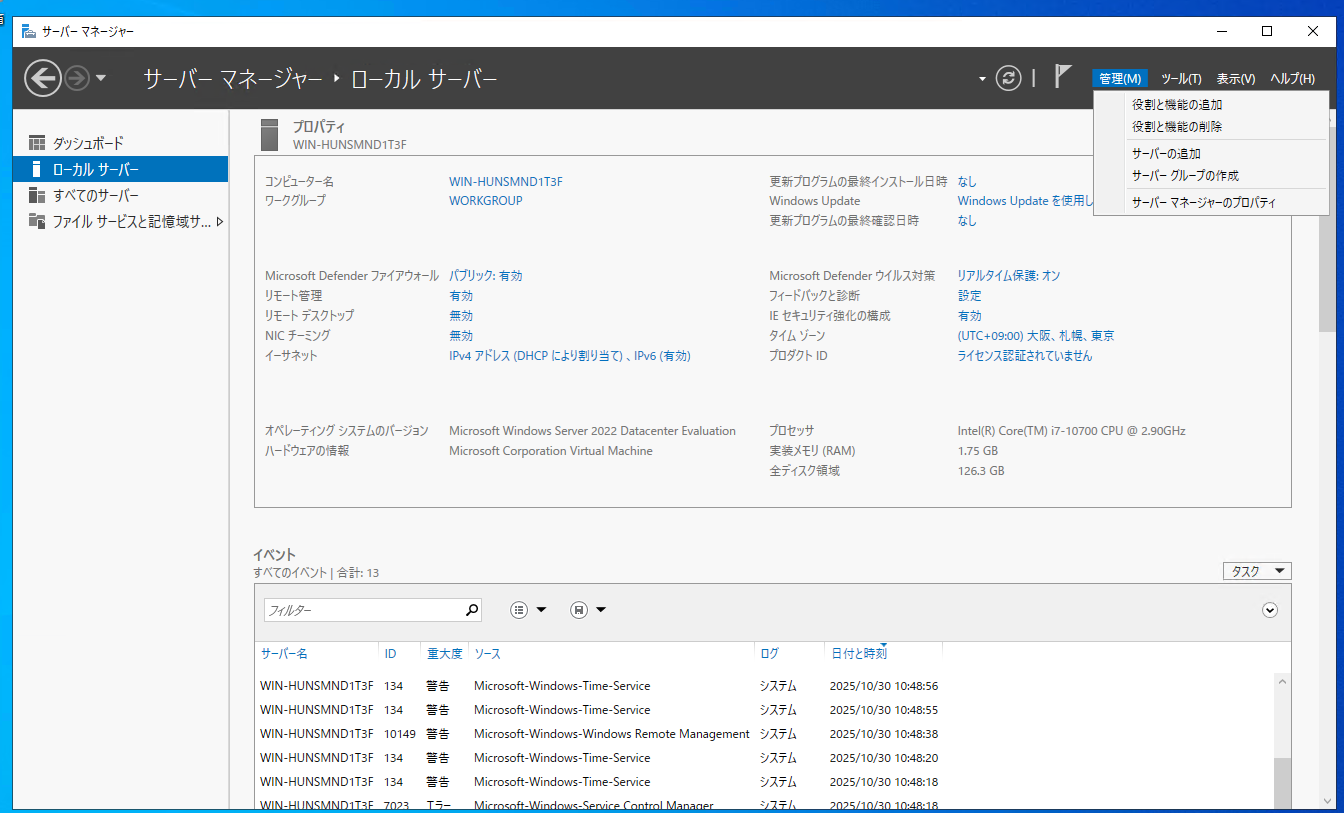Click the back navigation arrow button

[42, 78]
